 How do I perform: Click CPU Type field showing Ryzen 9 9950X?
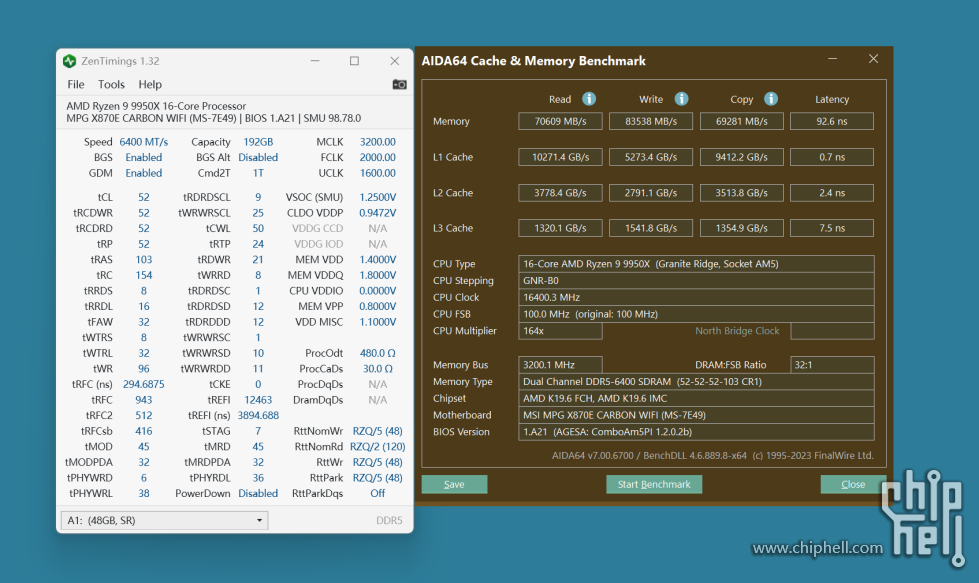click(x=696, y=263)
